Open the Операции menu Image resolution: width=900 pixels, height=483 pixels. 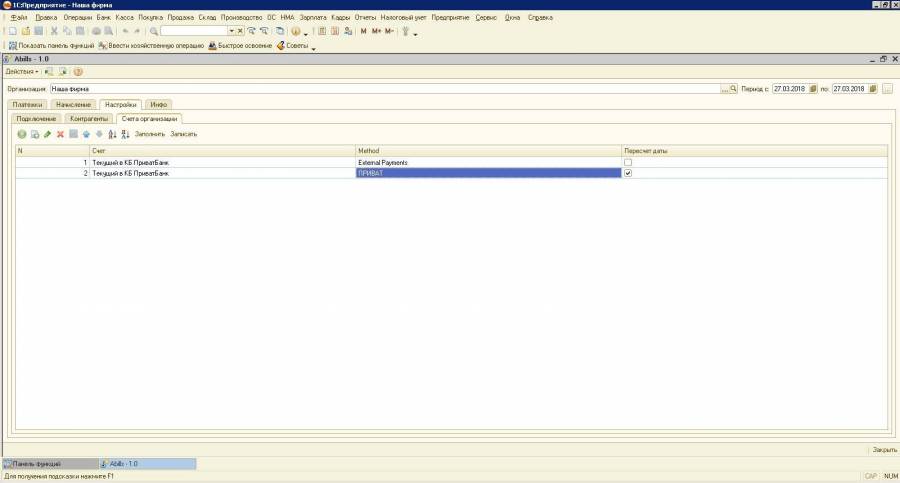[77, 18]
